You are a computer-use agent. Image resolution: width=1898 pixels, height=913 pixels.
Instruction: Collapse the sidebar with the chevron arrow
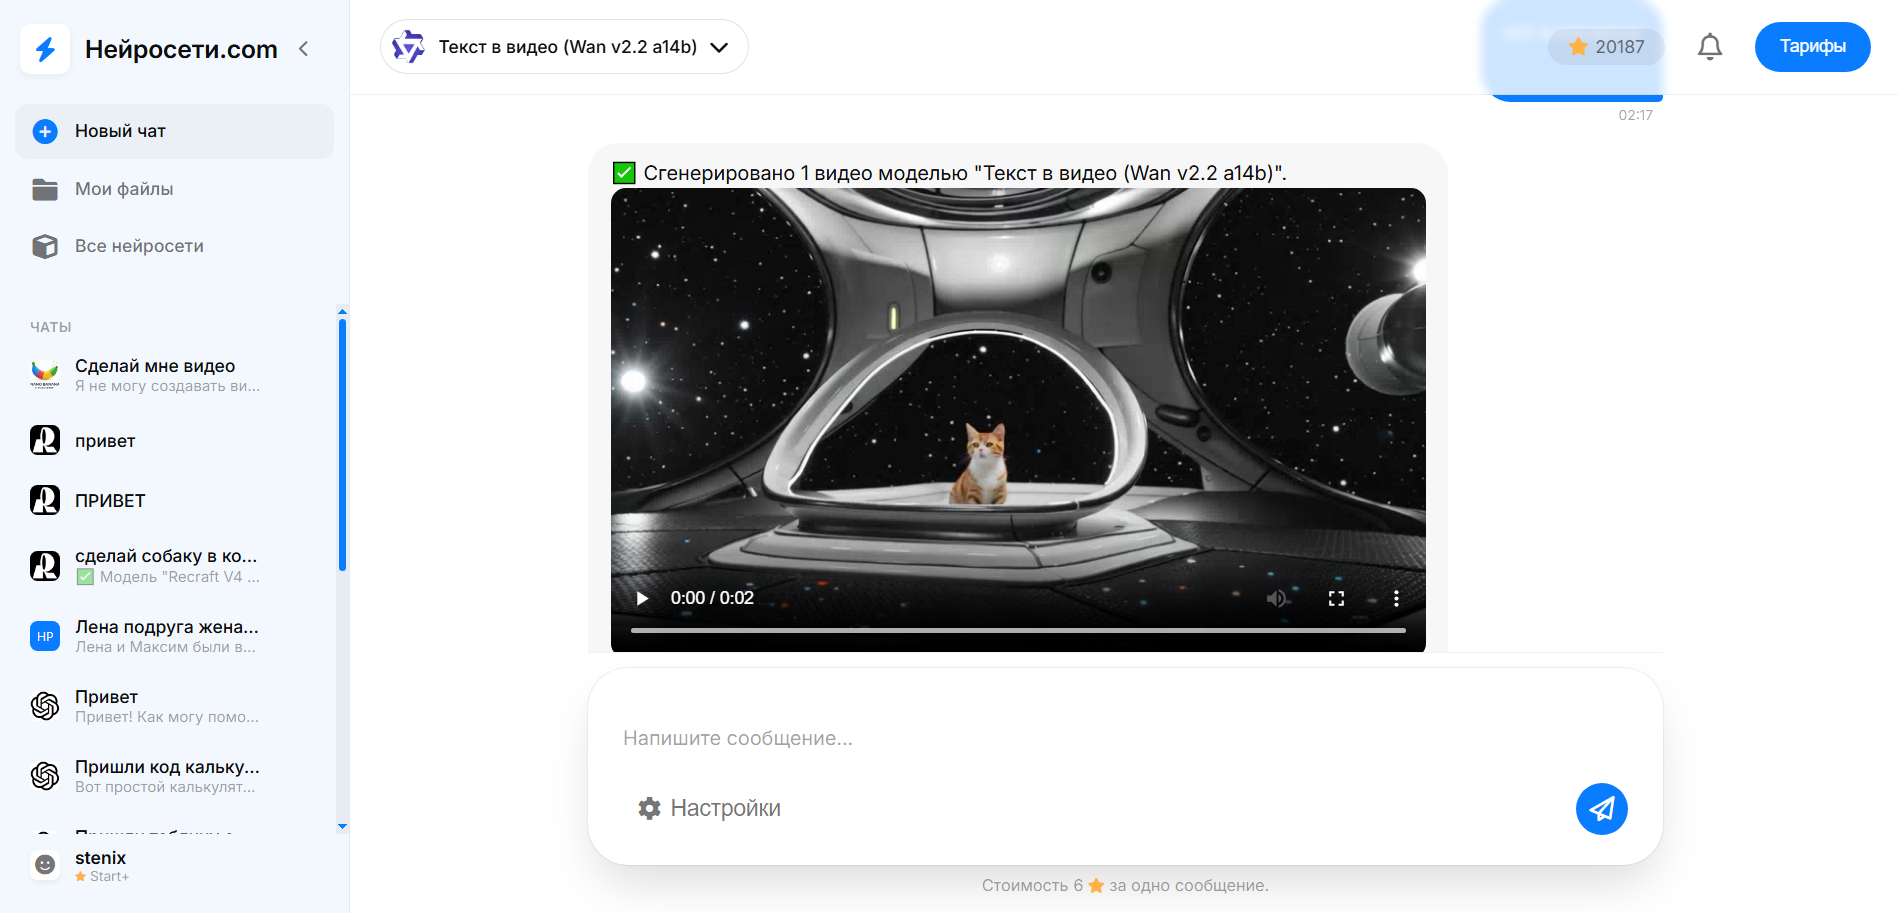(x=304, y=49)
